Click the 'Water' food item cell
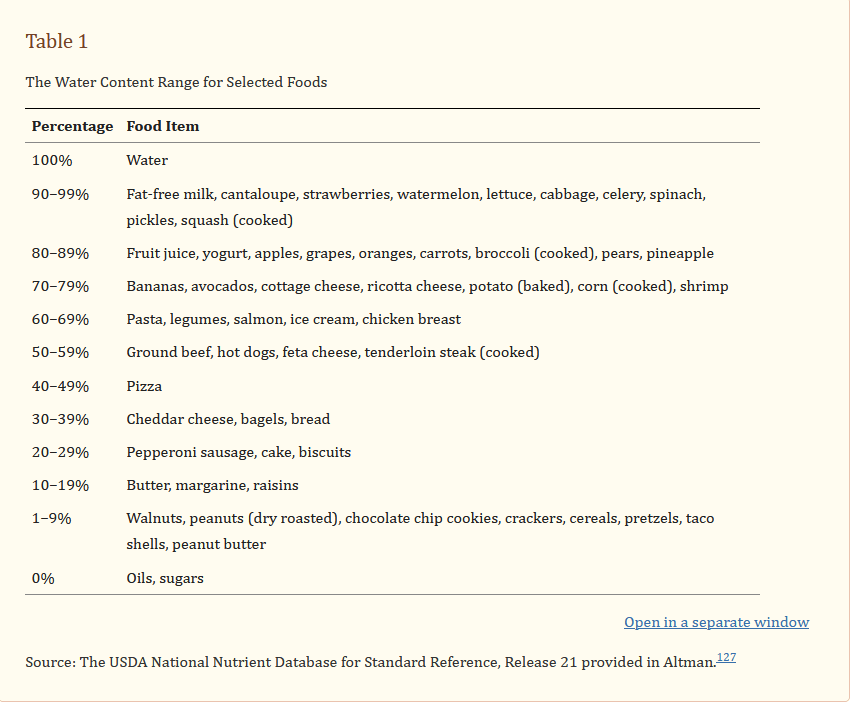This screenshot has width=851, height=703. [x=147, y=160]
